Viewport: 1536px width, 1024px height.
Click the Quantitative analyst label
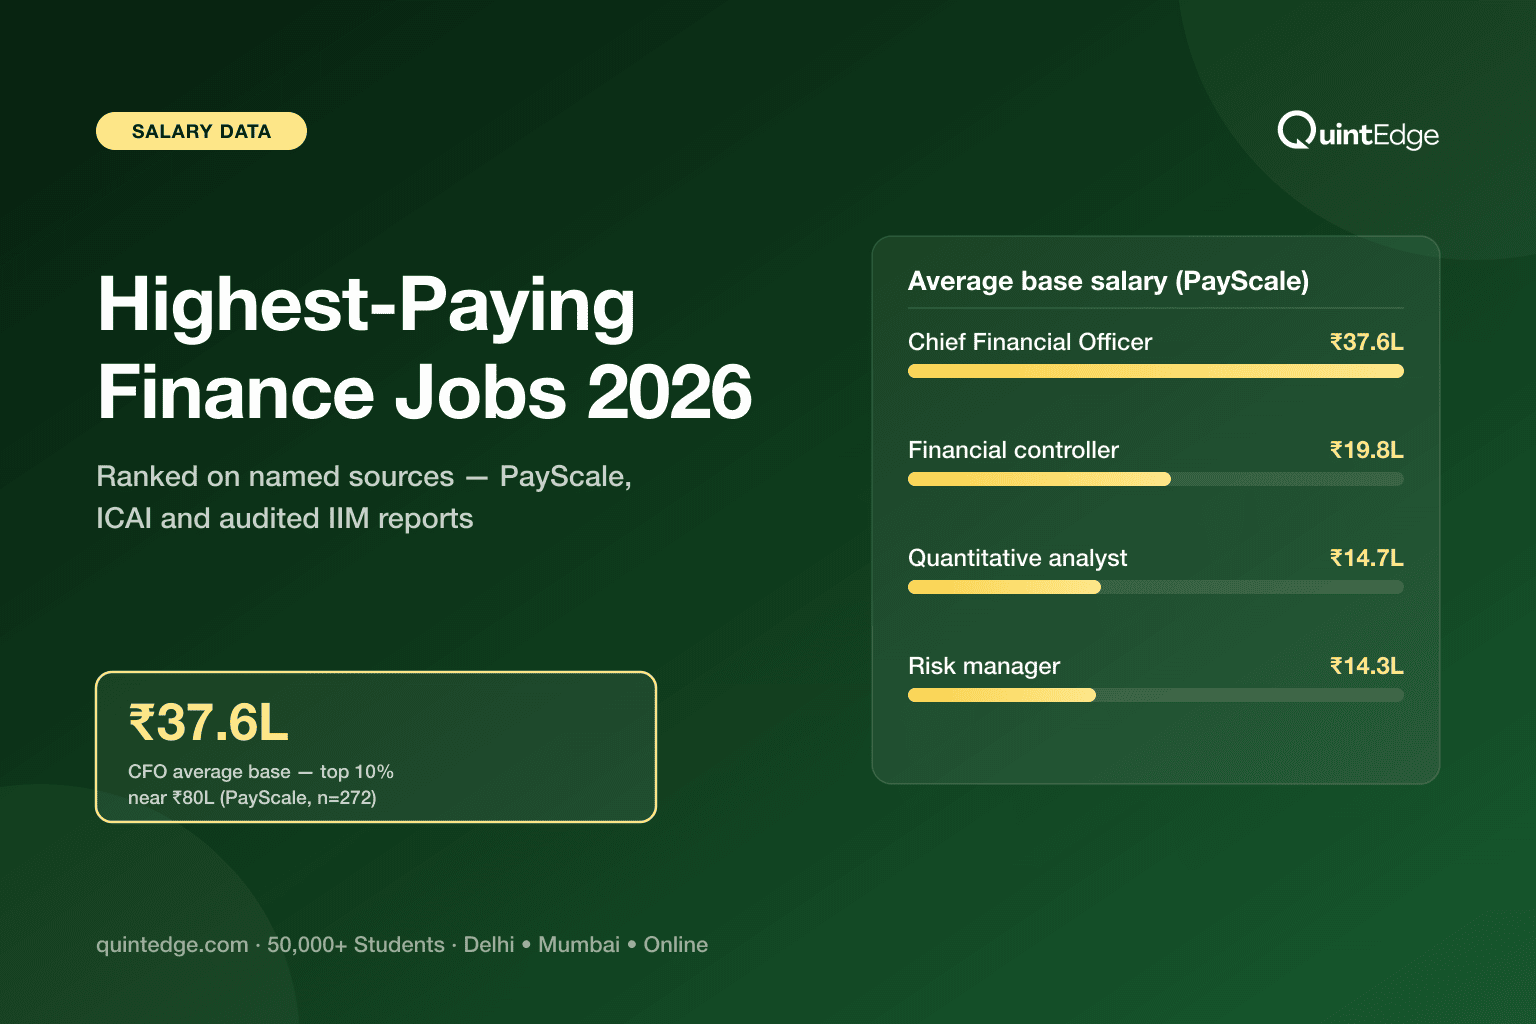[1017, 558]
